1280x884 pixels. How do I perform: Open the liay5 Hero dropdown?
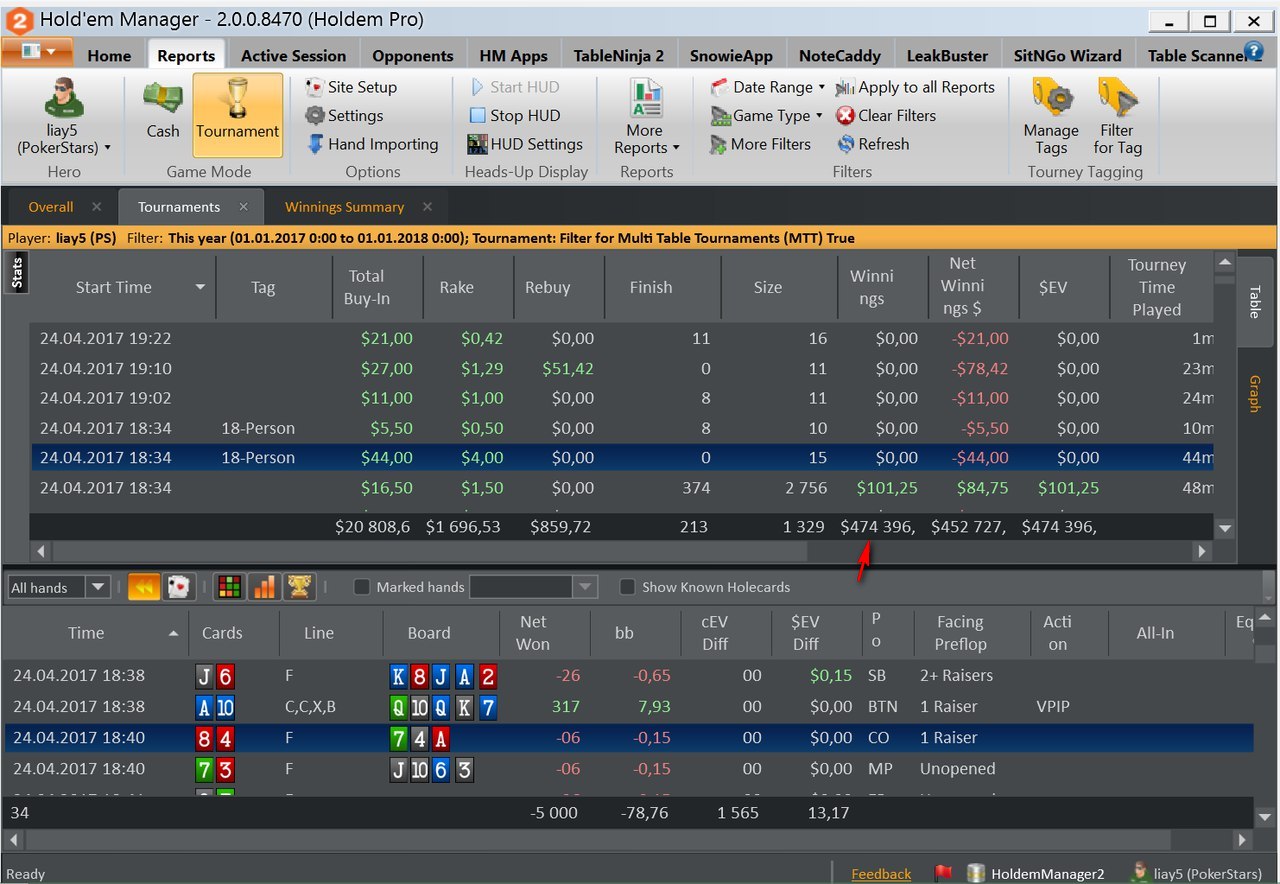(64, 118)
